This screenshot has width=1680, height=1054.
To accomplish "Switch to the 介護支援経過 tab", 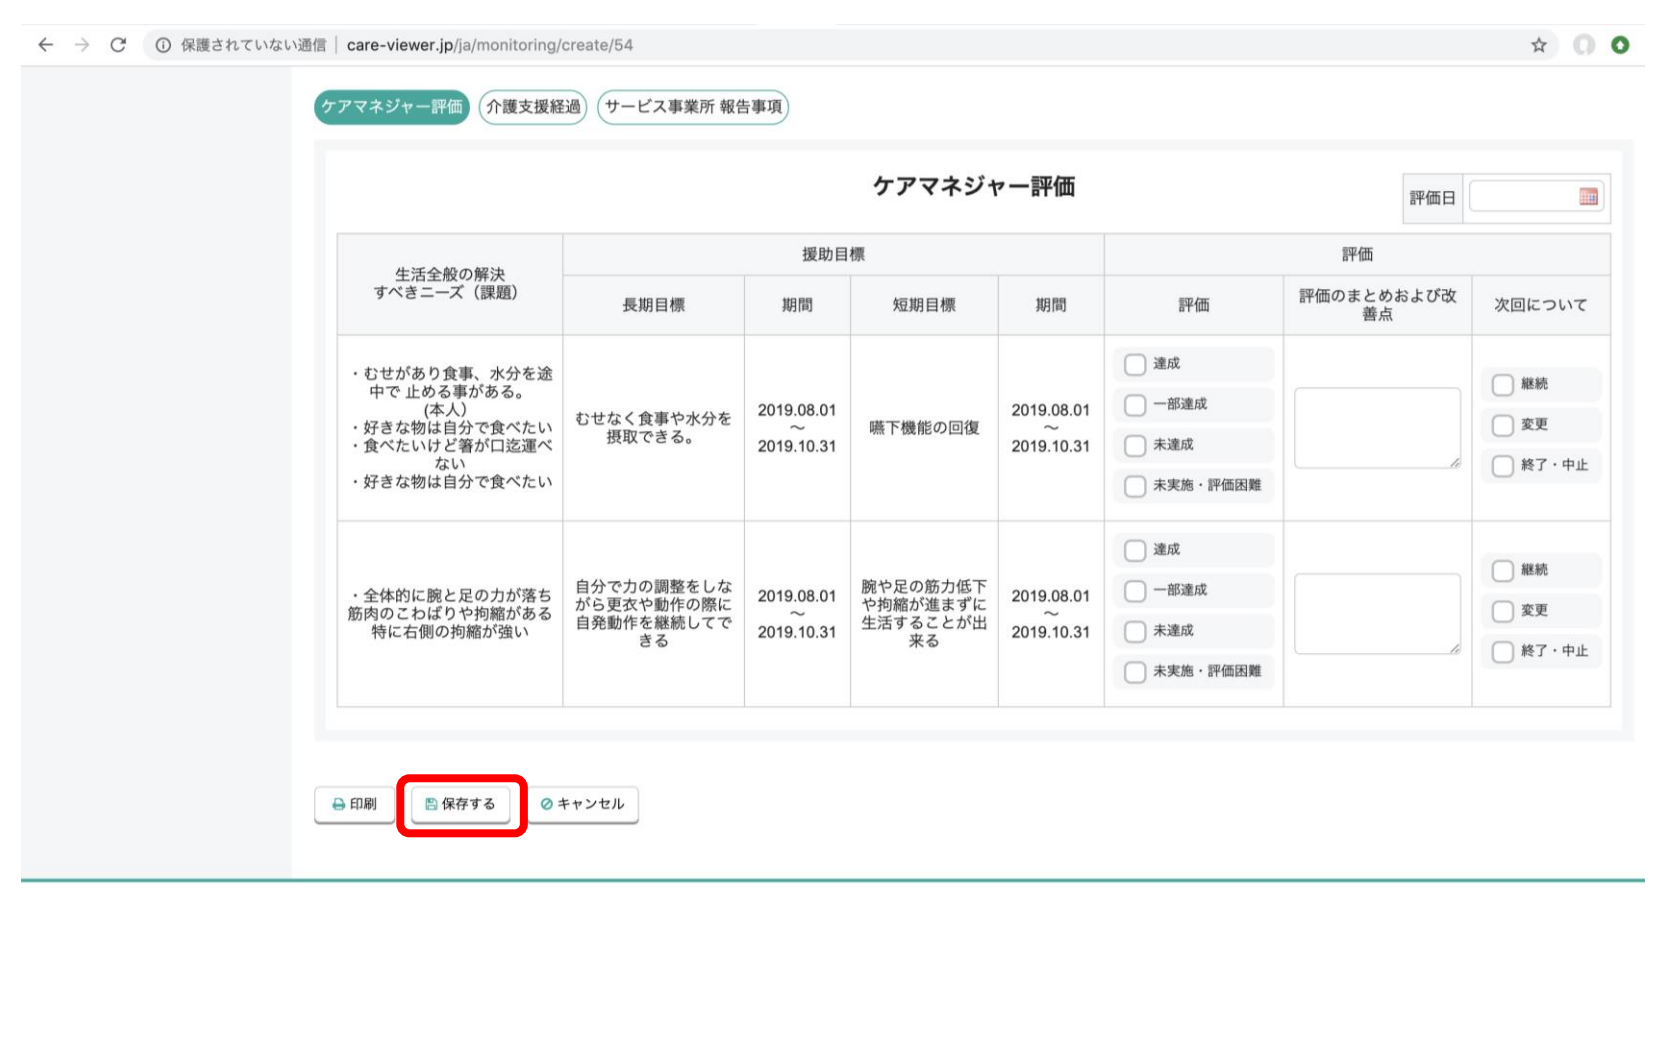I will [533, 107].
